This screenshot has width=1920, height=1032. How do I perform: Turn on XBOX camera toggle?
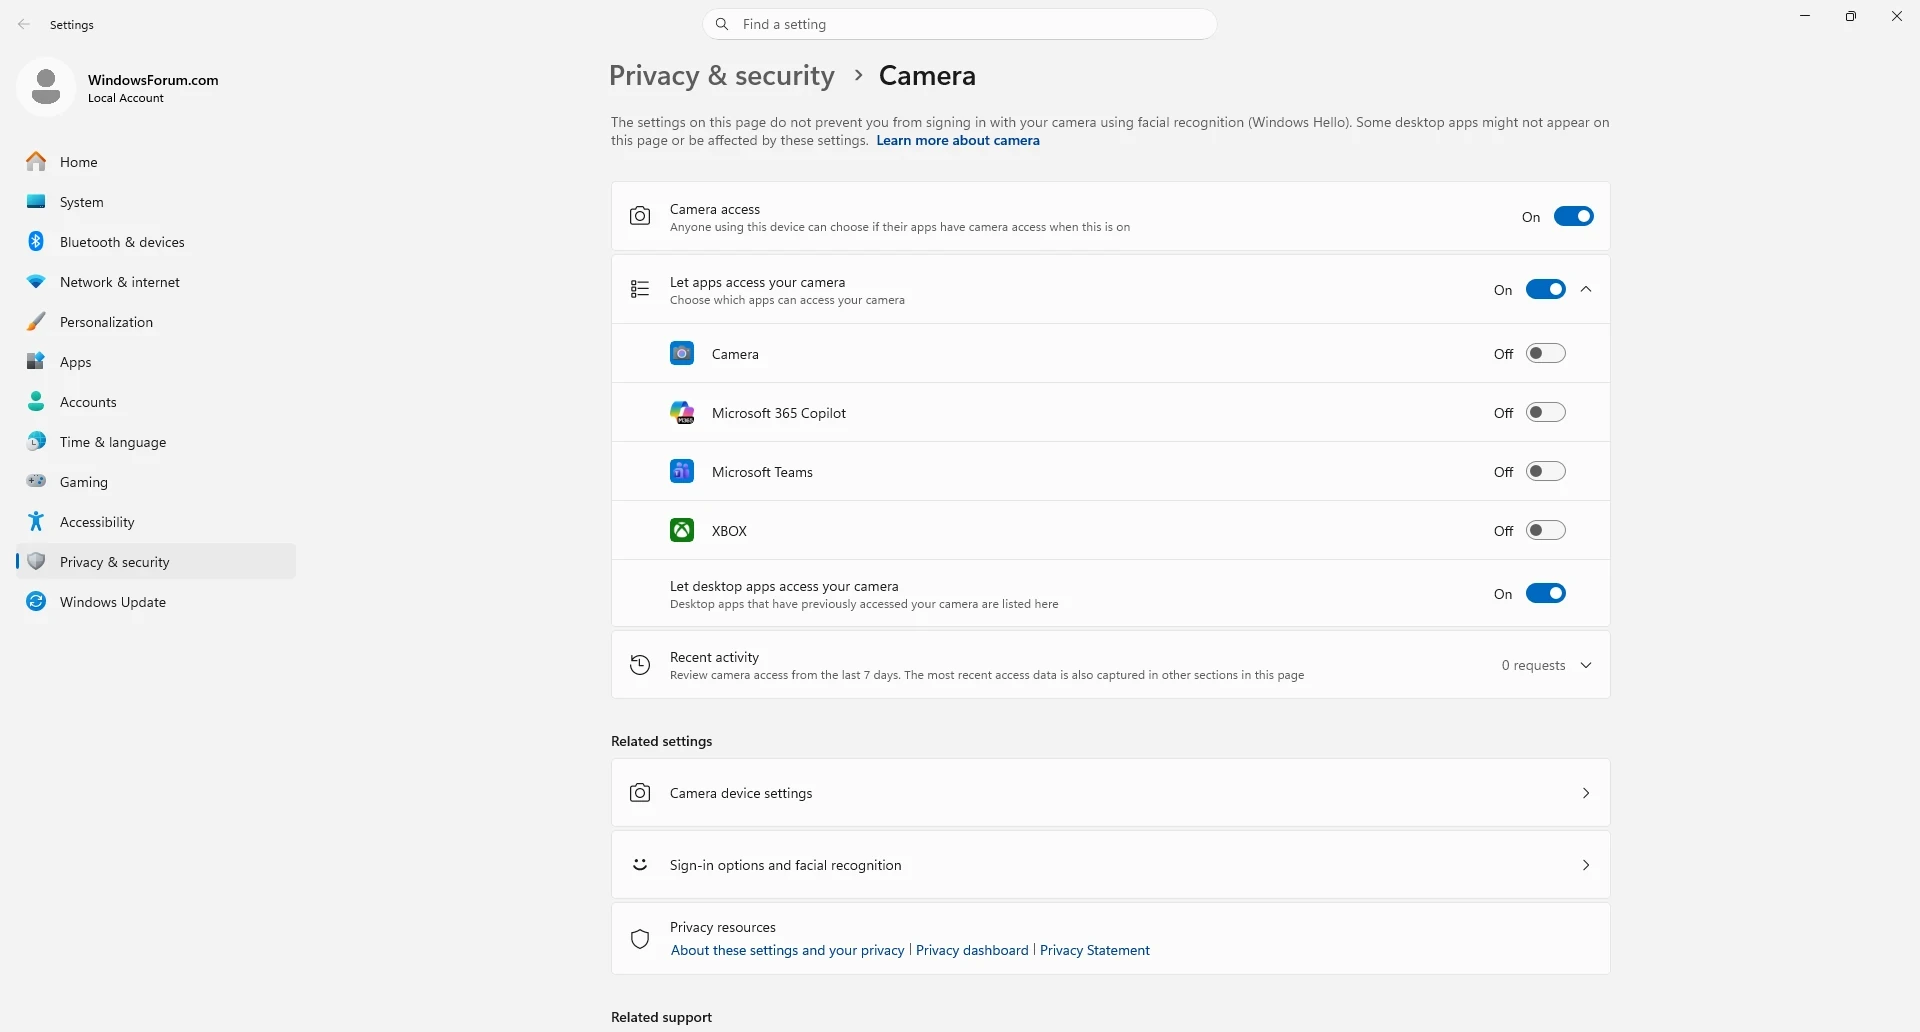point(1546,530)
